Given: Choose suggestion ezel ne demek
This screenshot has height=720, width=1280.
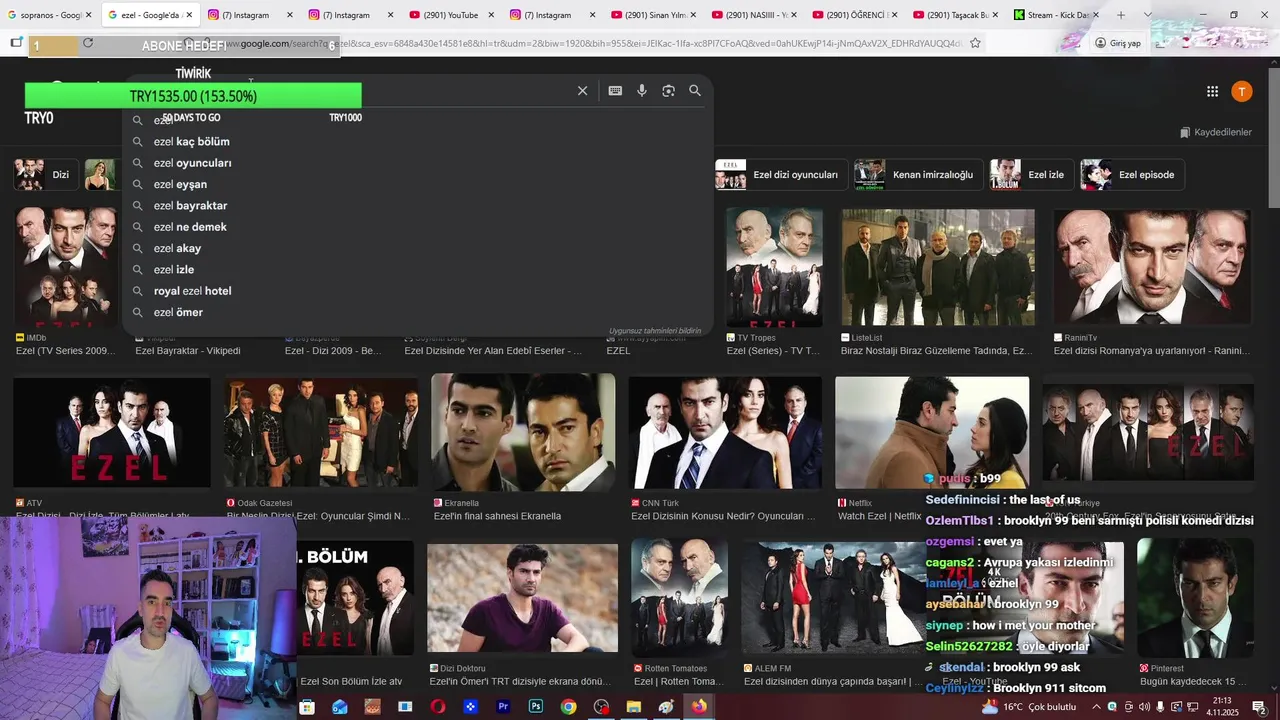Looking at the screenshot, I should tap(418, 227).
